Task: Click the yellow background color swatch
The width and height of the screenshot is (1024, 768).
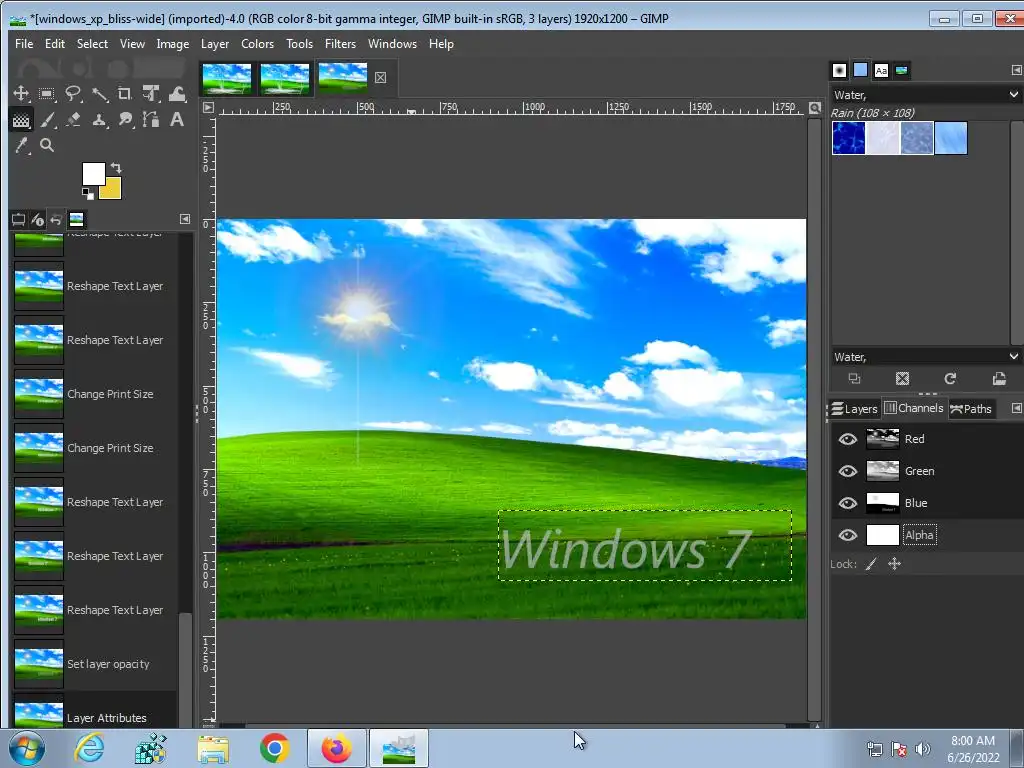Action: [x=112, y=189]
